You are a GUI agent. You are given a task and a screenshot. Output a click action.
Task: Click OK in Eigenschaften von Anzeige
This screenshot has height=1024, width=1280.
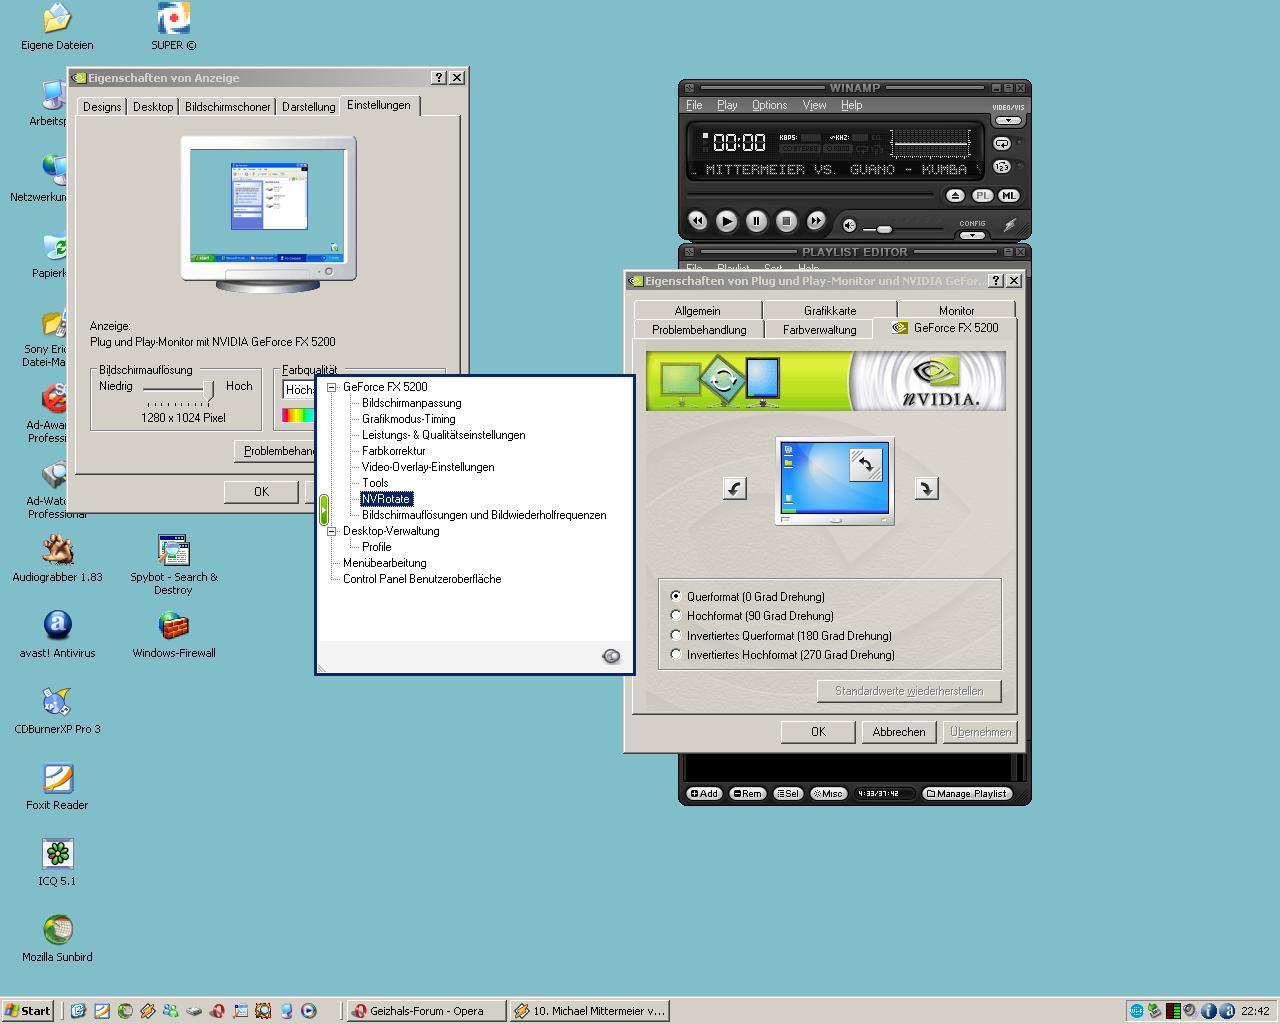pyautogui.click(x=261, y=492)
